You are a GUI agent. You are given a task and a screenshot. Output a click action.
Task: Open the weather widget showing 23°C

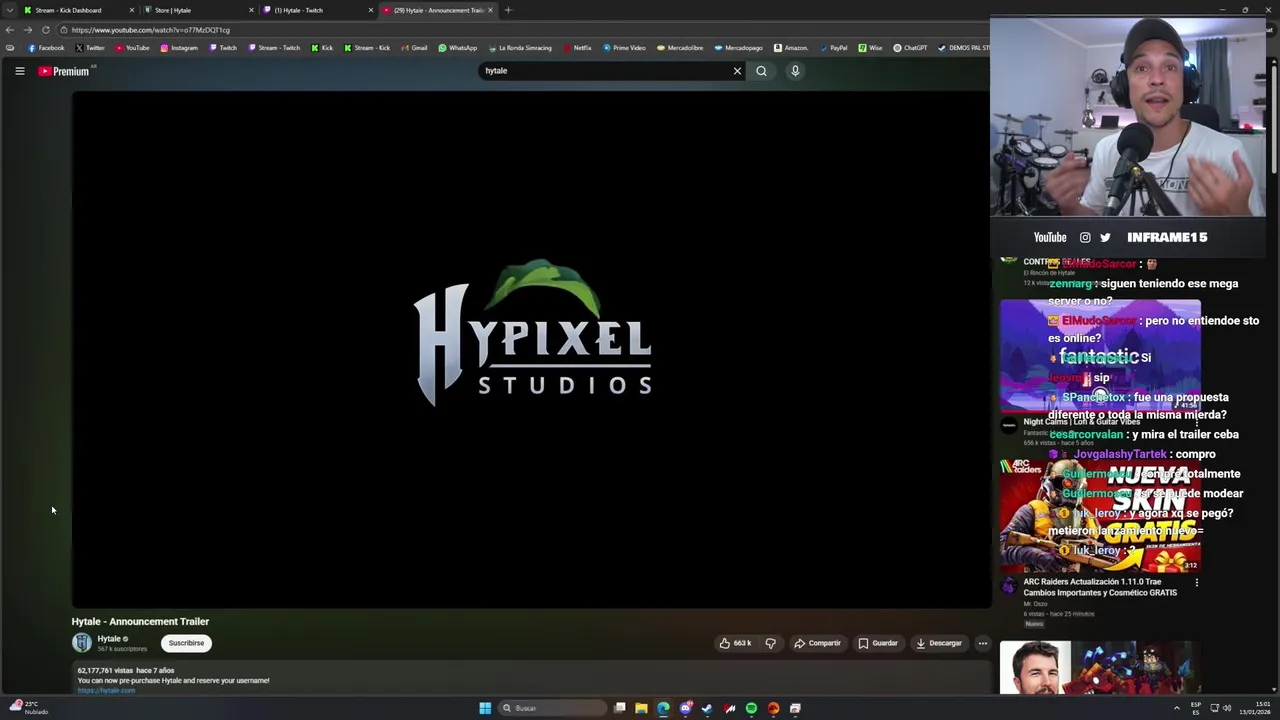30,707
